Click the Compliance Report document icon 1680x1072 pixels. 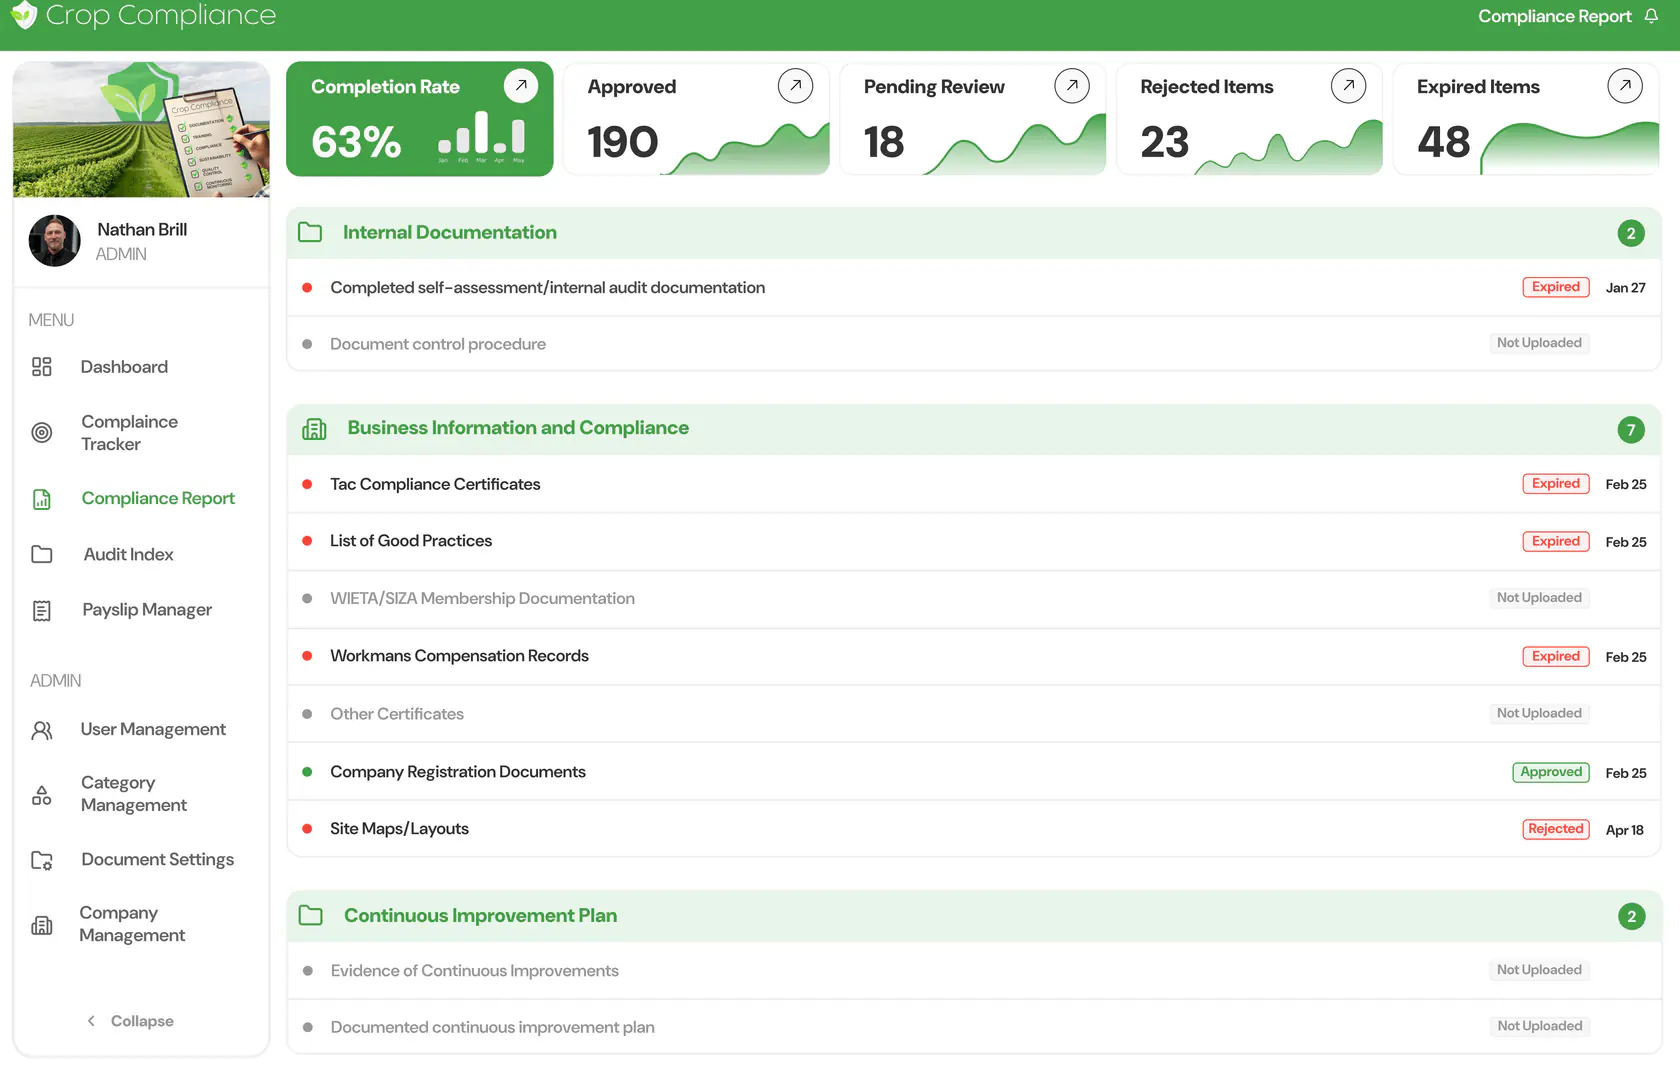pos(42,499)
